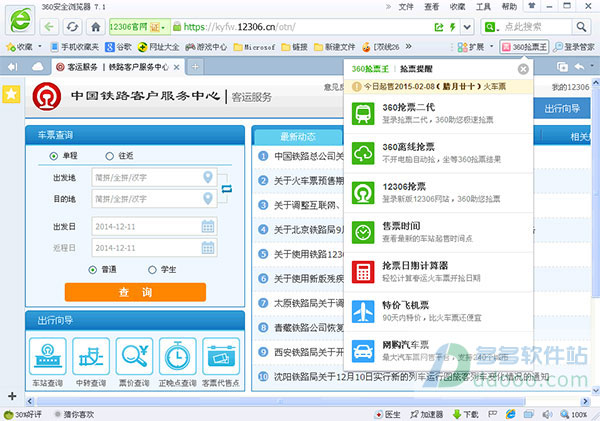The image size is (600, 421).
Task: Select the 往返 round-trip radio button
Action: pos(109,156)
